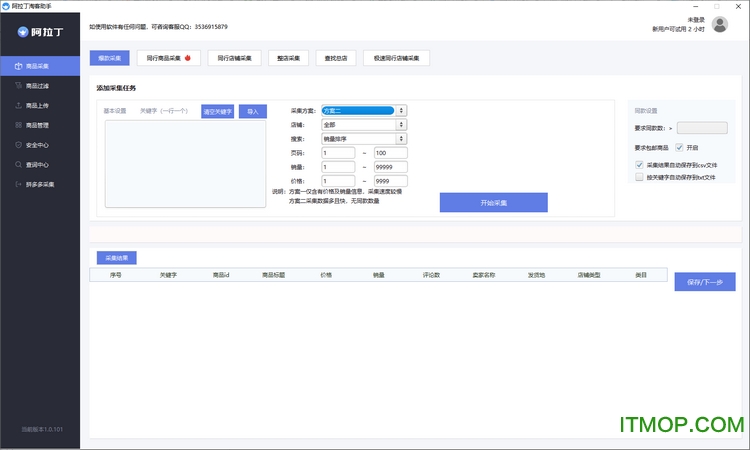Image resolution: width=750 pixels, height=450 pixels.
Task: Click the 要求同款数 input field
Action: click(x=701, y=128)
